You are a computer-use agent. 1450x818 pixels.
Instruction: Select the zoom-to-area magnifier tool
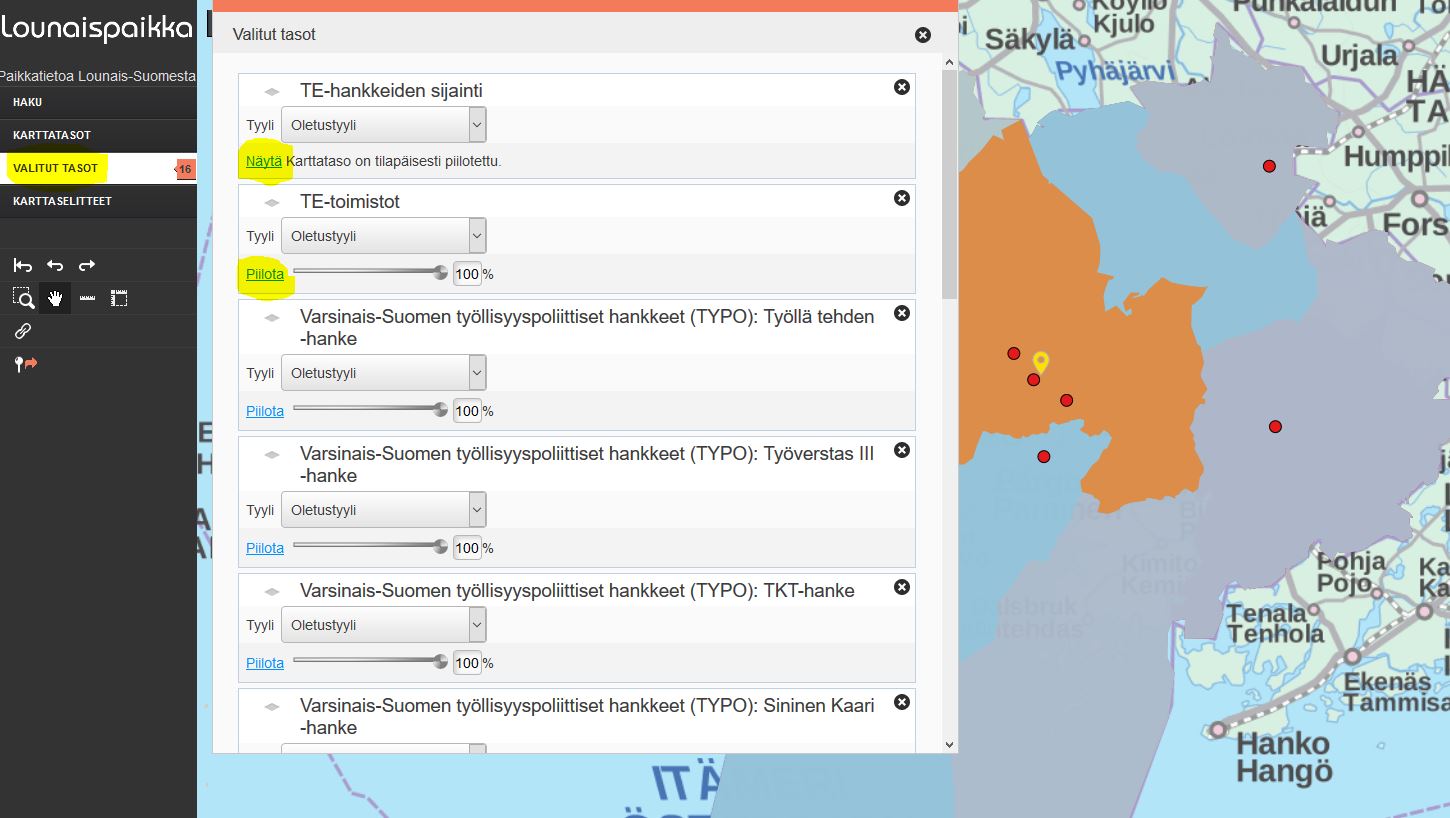click(x=22, y=298)
